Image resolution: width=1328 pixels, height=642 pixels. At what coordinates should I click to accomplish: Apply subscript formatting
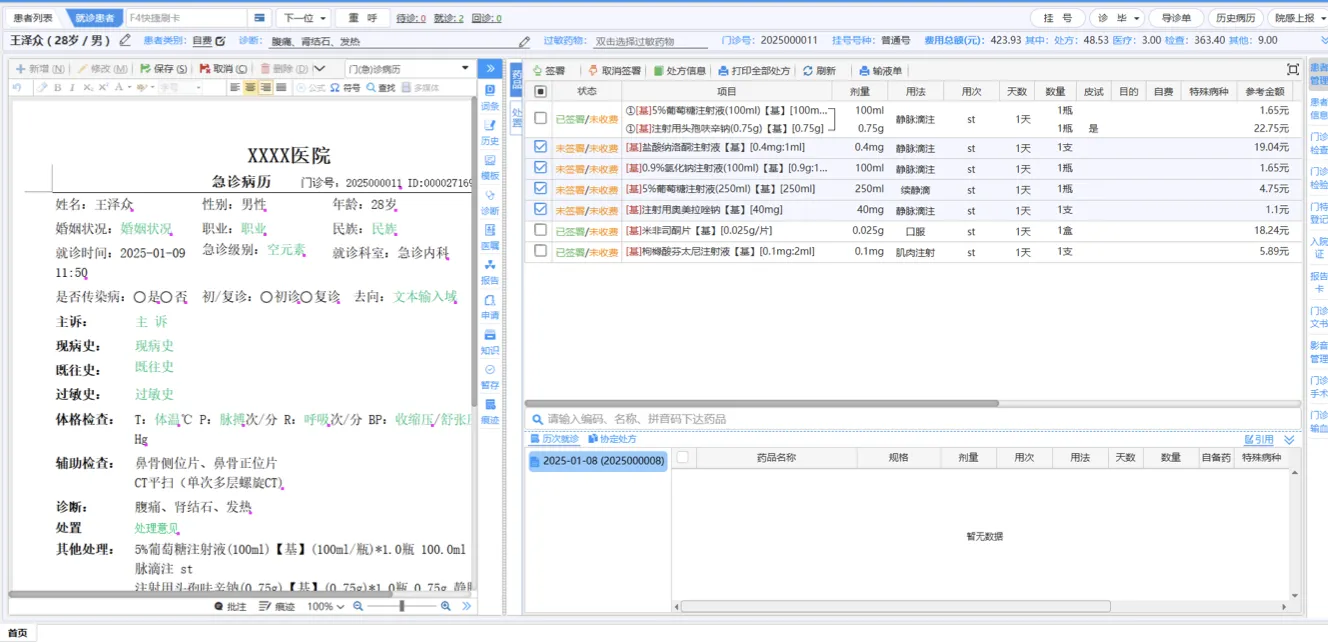(88, 87)
